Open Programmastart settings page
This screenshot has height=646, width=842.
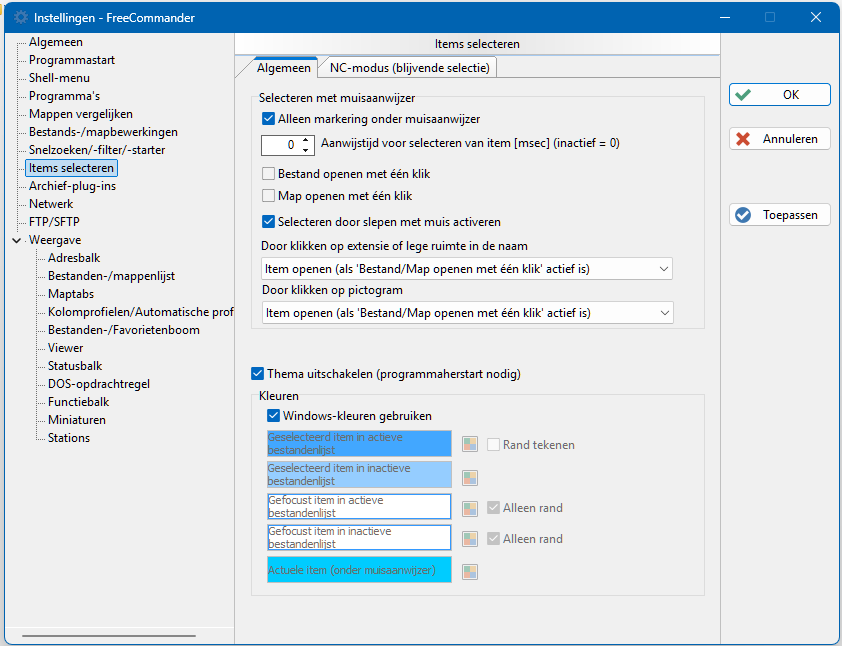coord(72,60)
